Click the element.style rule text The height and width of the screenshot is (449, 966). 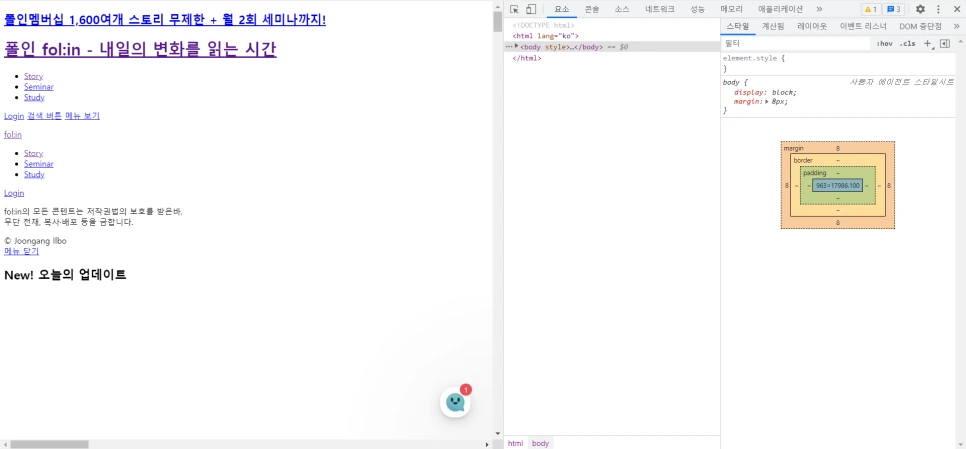click(751, 58)
